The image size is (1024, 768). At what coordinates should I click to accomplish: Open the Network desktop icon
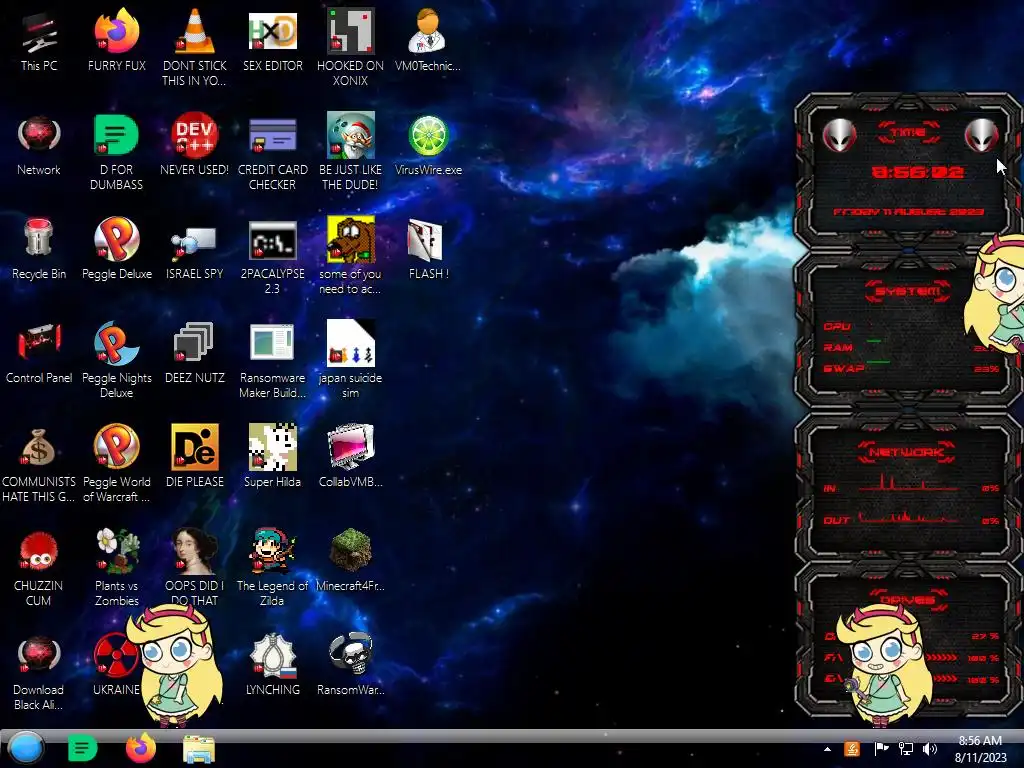39,145
